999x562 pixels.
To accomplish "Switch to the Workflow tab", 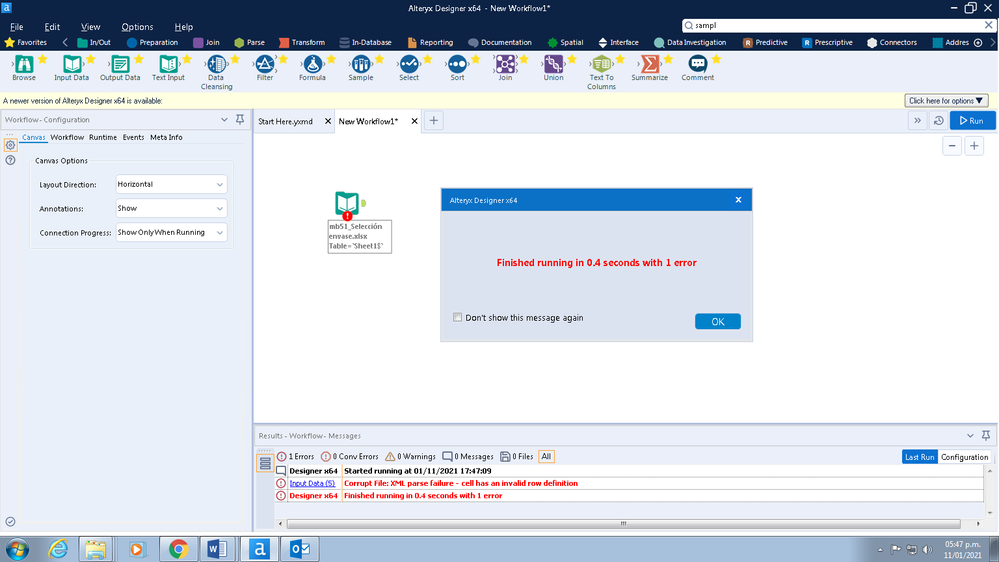I will 67,137.
